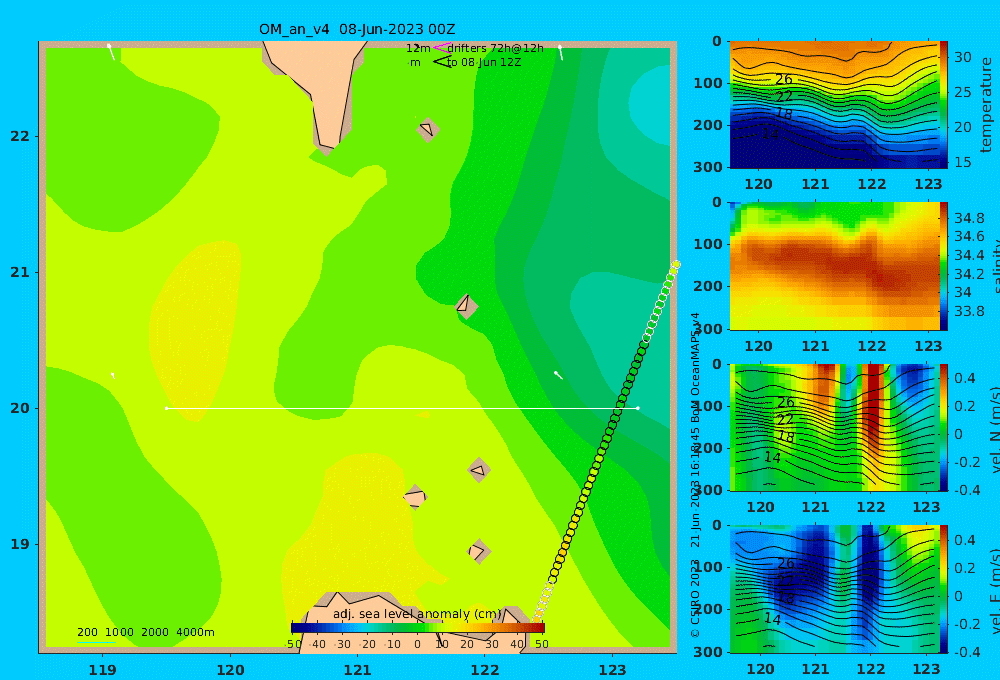This screenshot has height=680, width=1000.
Task: Select the island marker near 19.5N 122E
Action: (479, 471)
